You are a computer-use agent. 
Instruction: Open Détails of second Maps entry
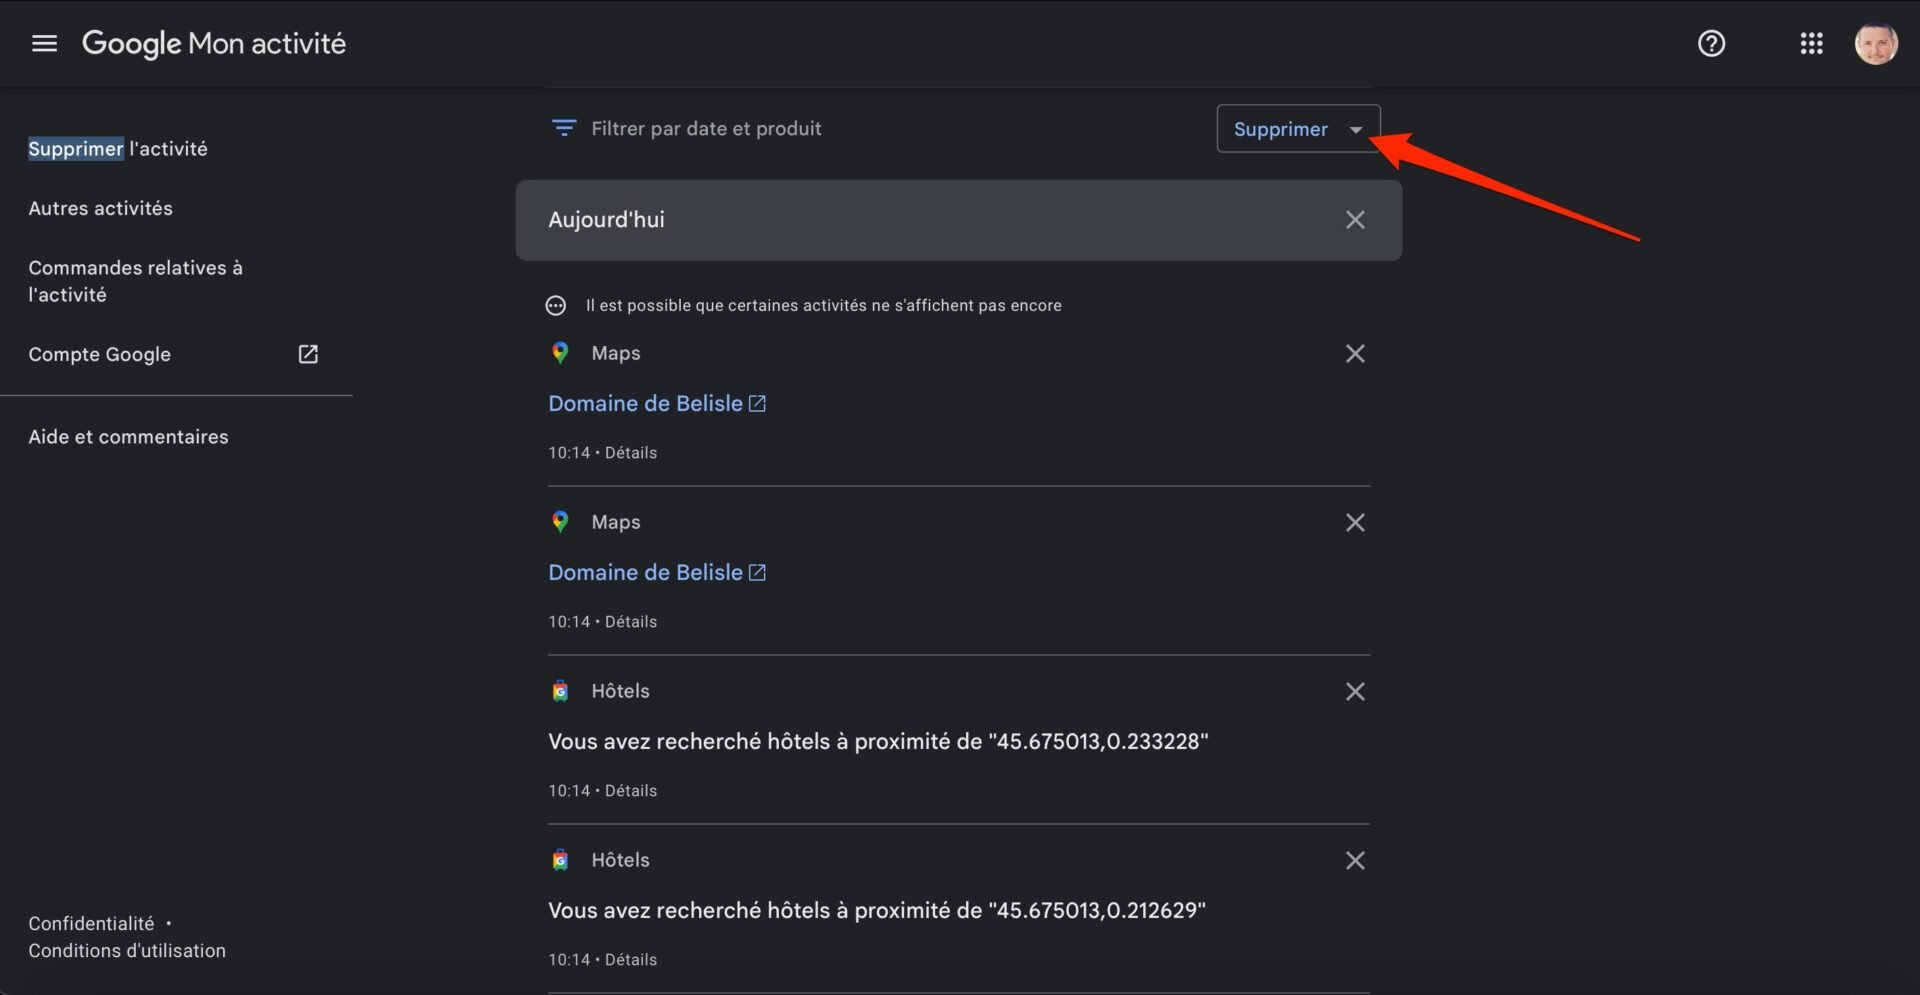pyautogui.click(x=631, y=622)
